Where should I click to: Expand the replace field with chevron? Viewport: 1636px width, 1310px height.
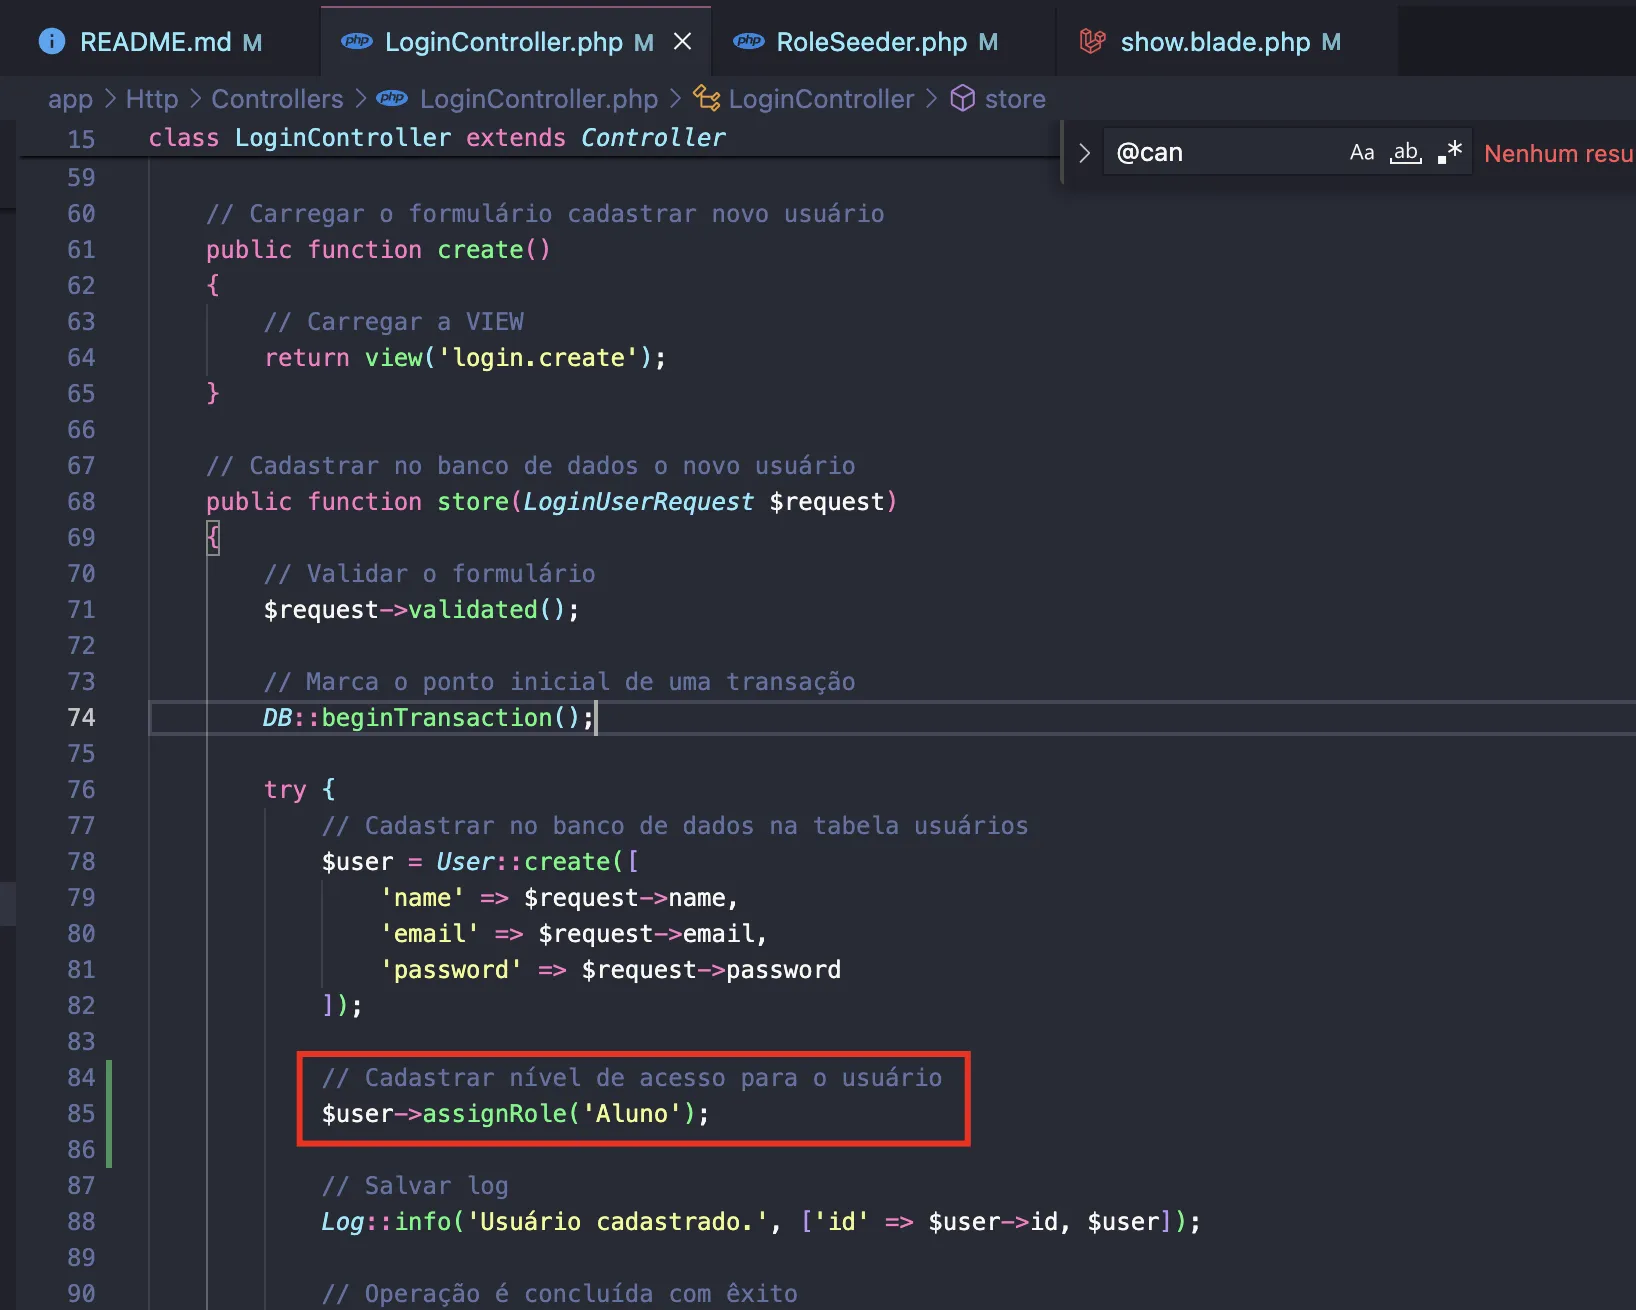[1084, 153]
